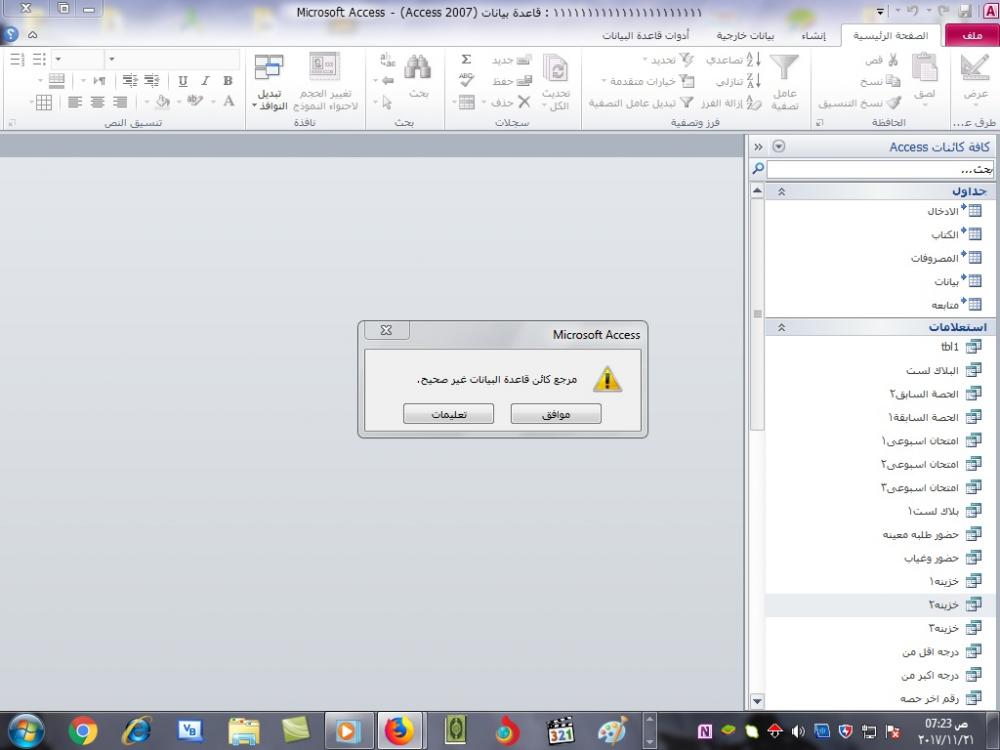
Task: Click the Access help question mark icon
Action: pos(10,34)
